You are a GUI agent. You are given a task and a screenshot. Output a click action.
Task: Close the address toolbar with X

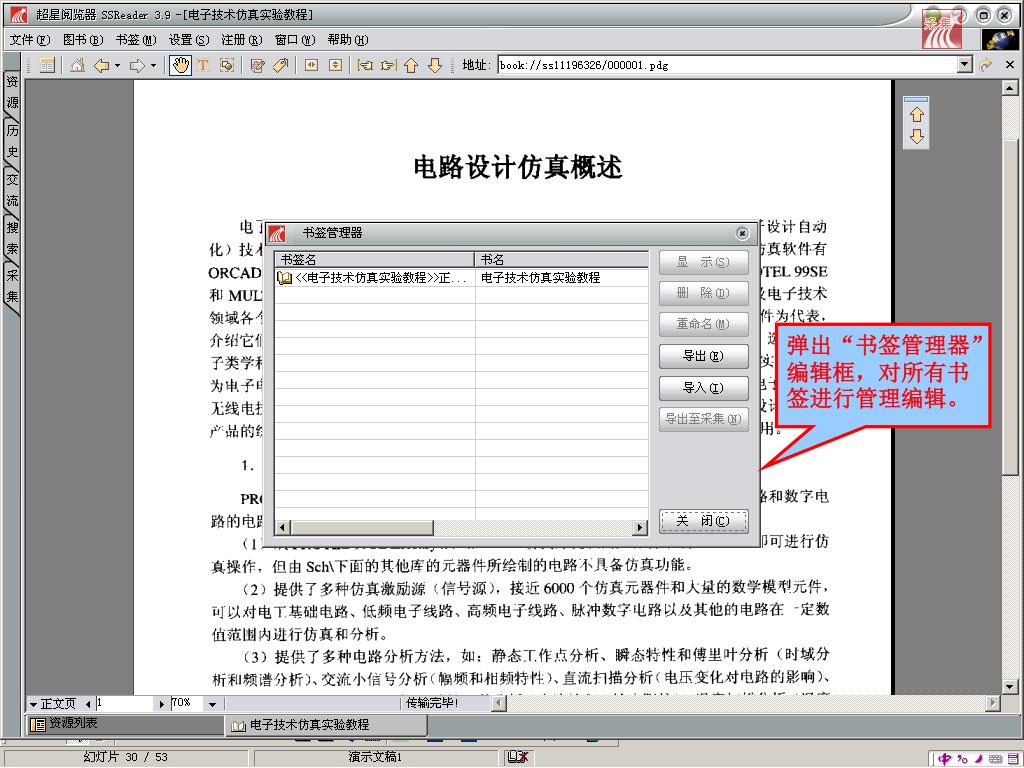[x=1010, y=65]
